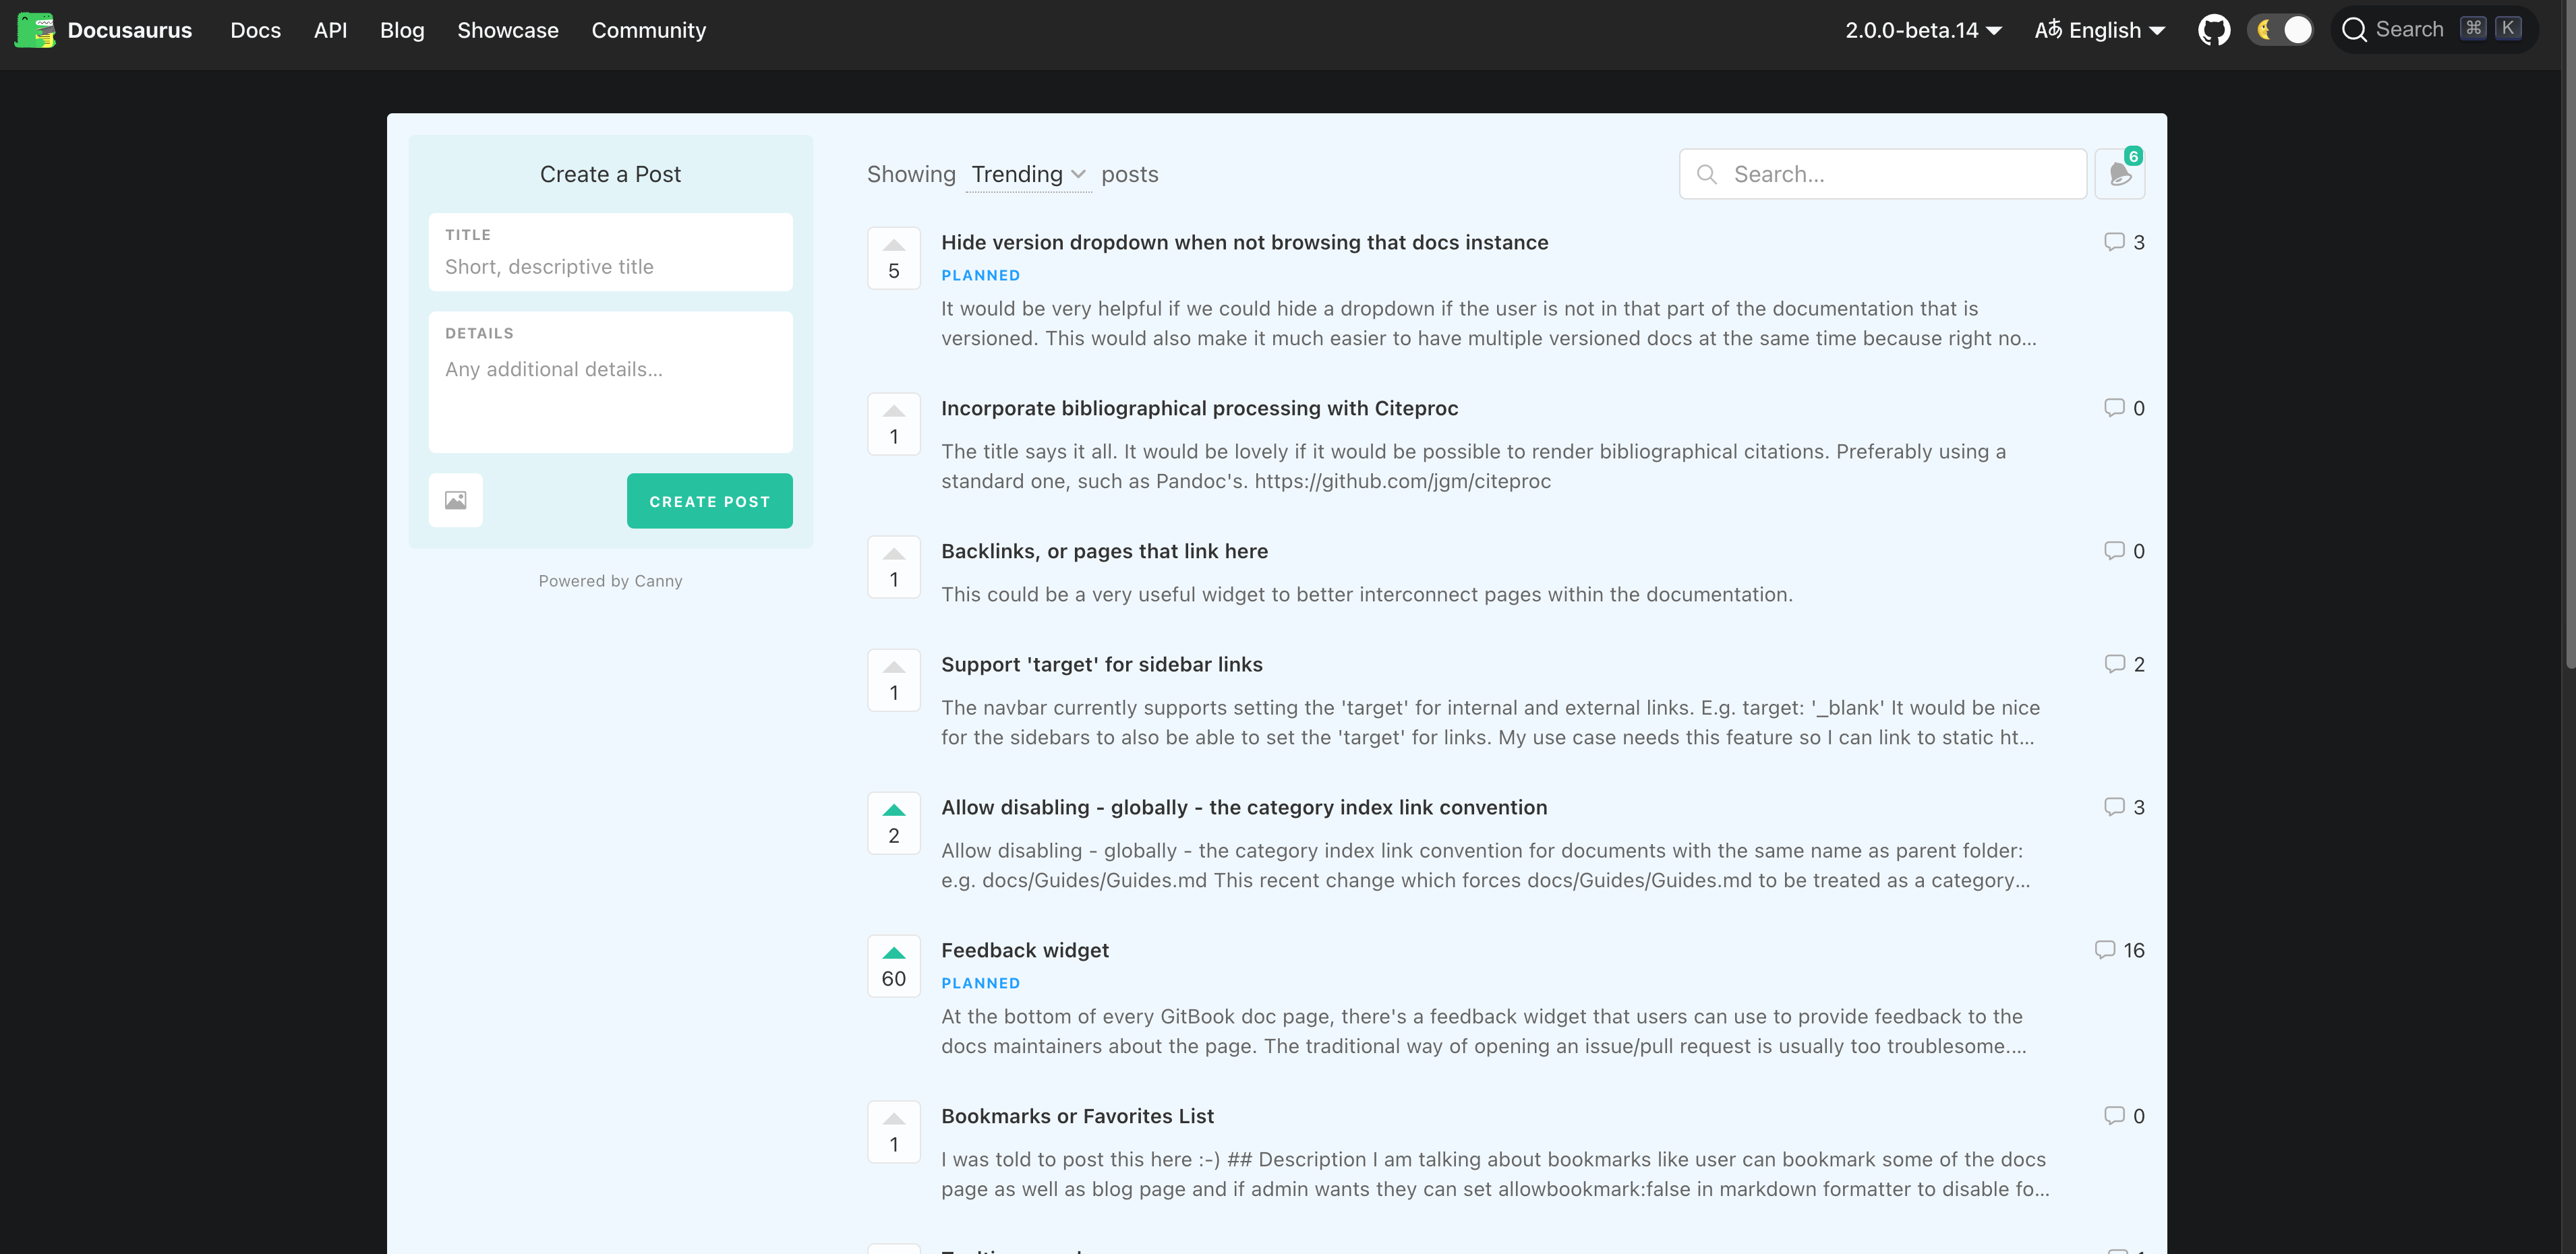Change the Trending sort dropdown

[1030, 175]
